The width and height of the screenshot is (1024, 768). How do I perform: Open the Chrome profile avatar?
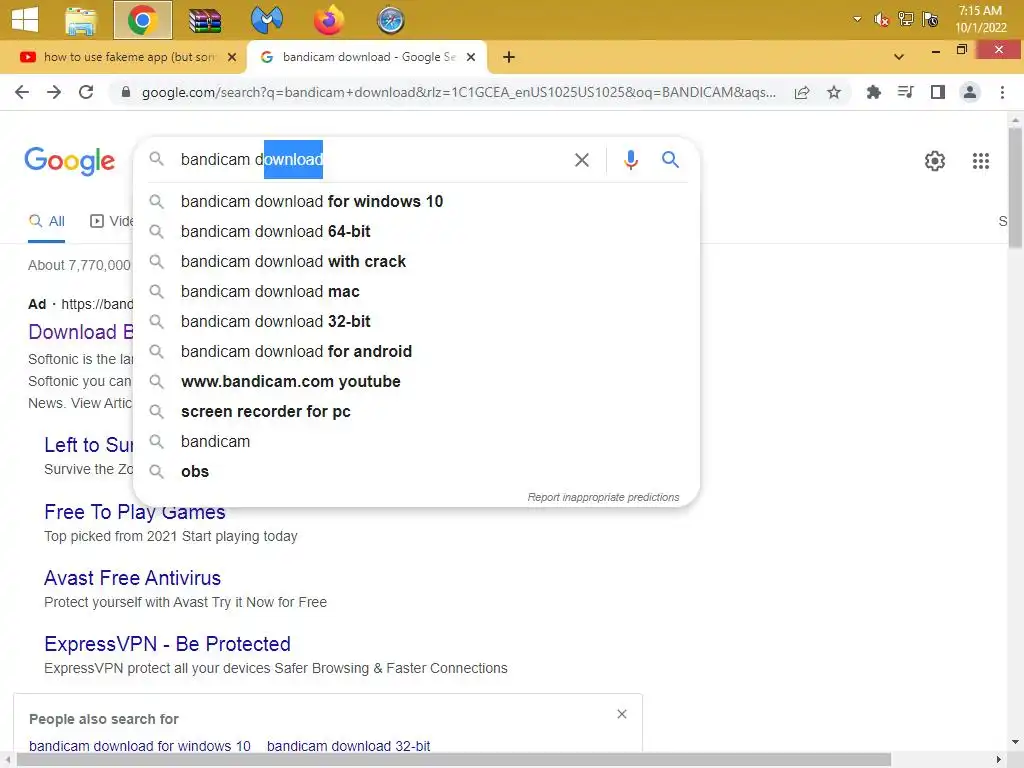(x=970, y=92)
